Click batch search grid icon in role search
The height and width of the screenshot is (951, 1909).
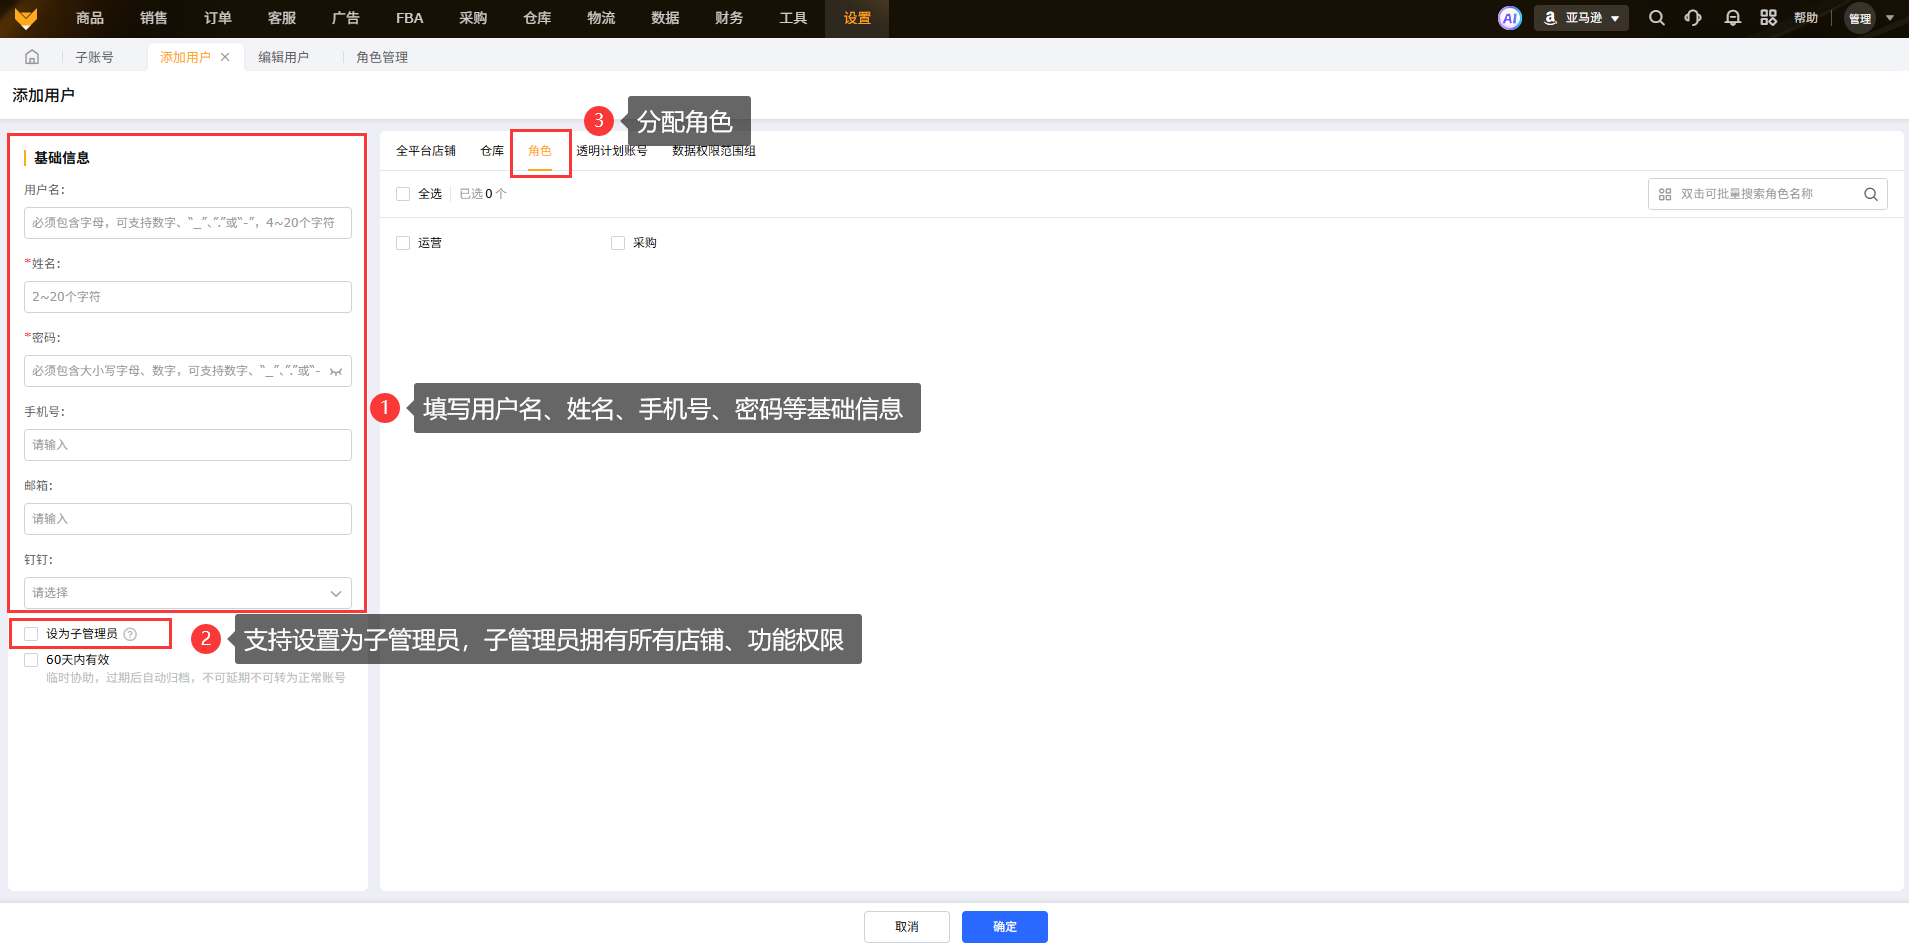click(x=1665, y=194)
